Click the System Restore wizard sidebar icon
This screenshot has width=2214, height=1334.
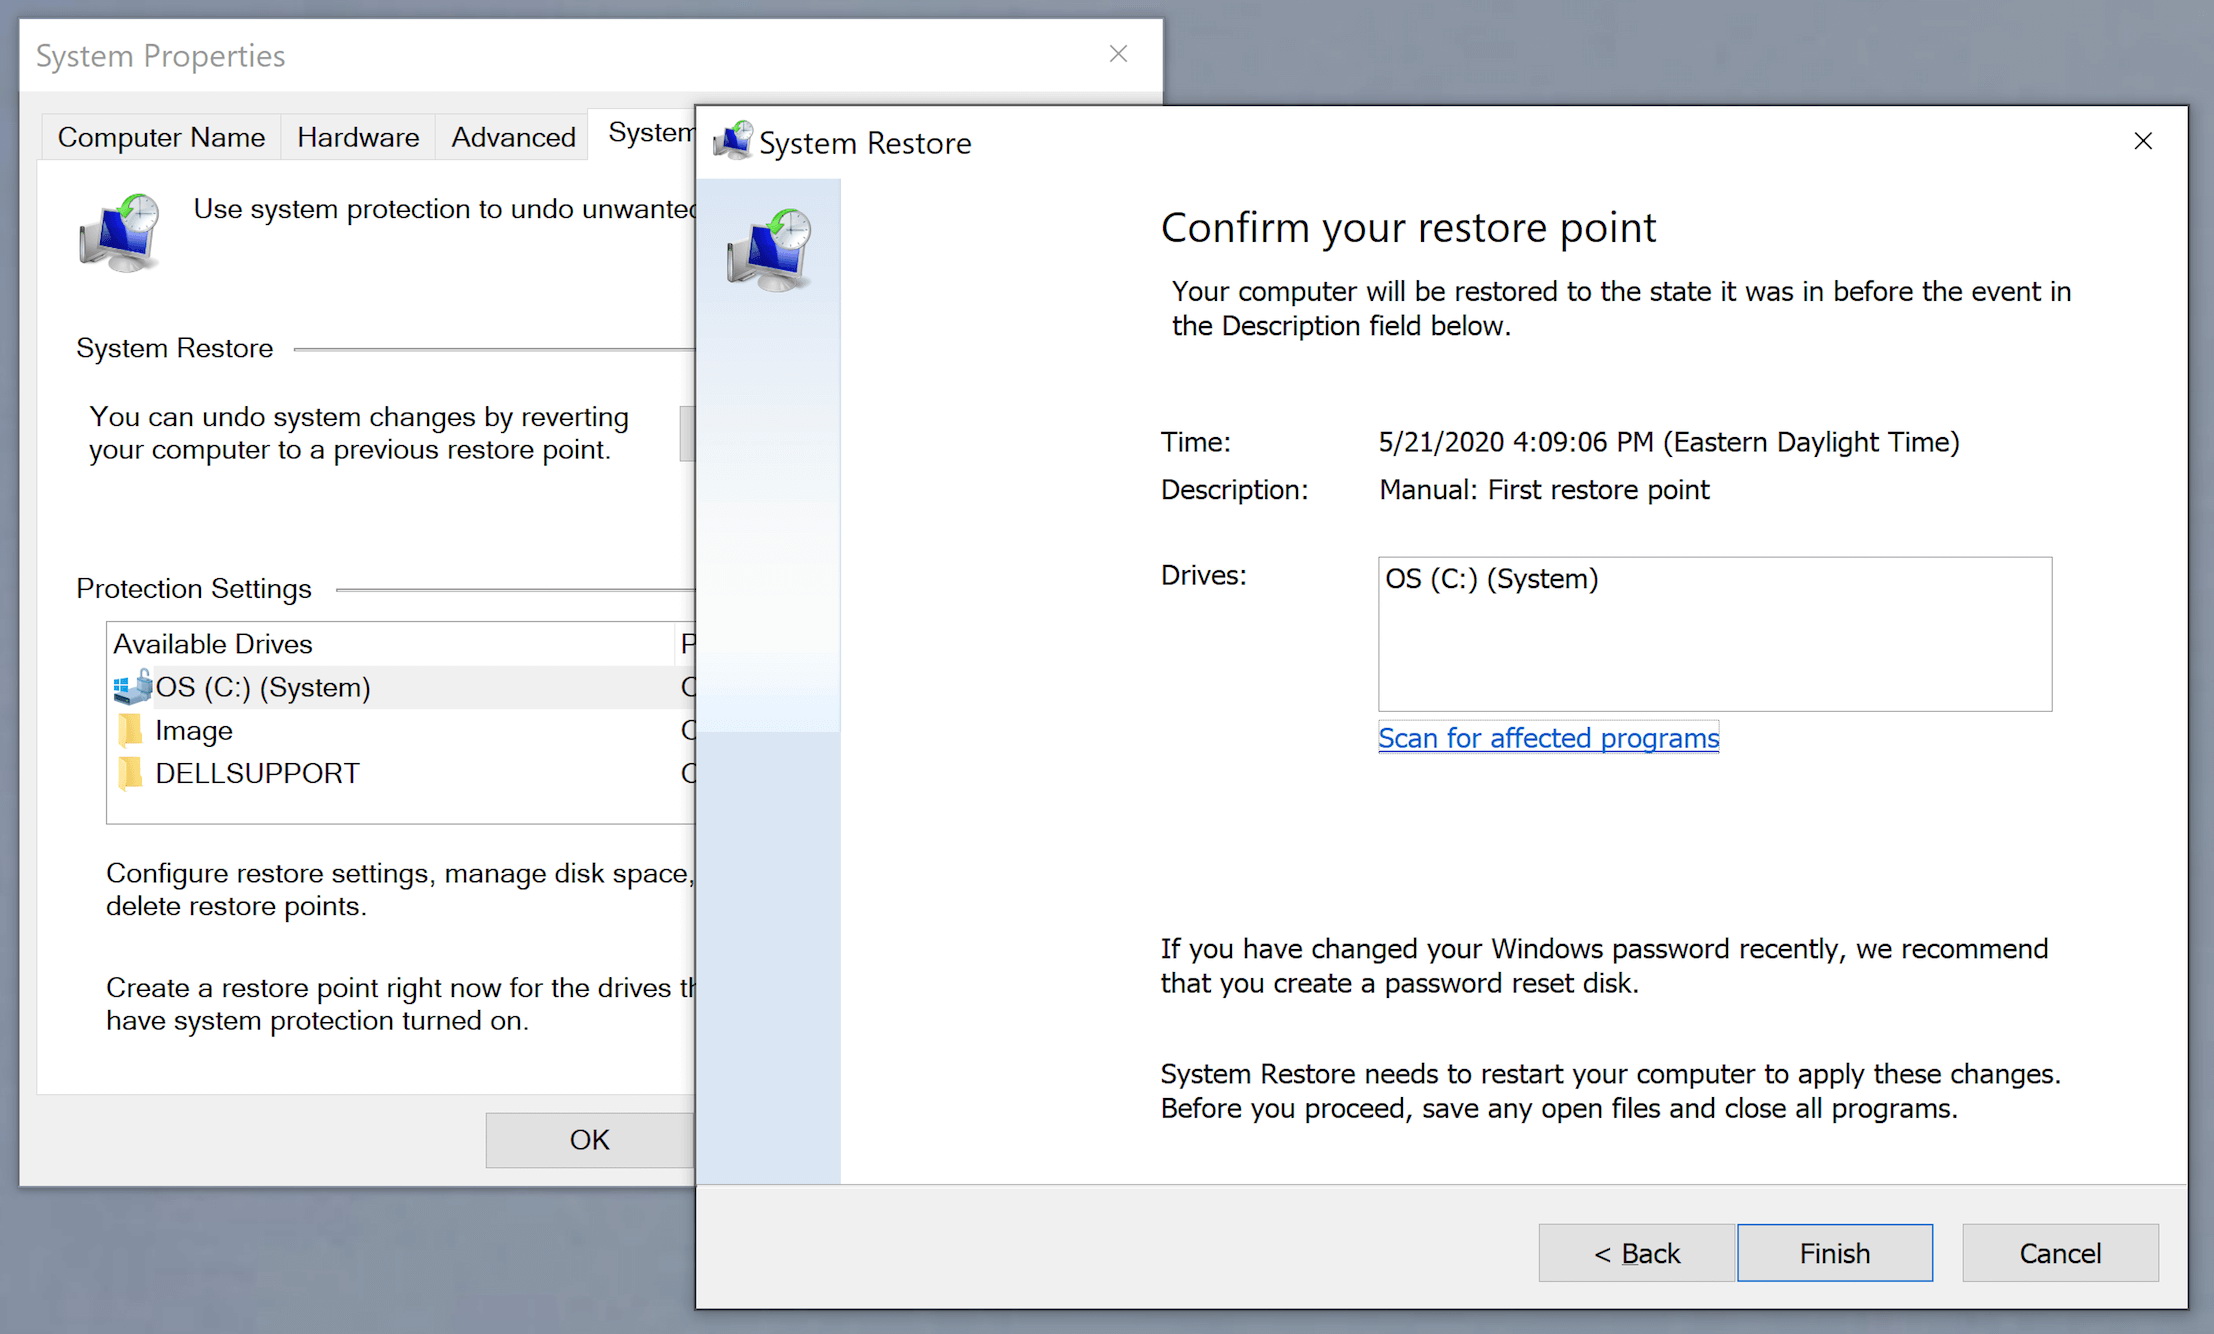point(769,250)
